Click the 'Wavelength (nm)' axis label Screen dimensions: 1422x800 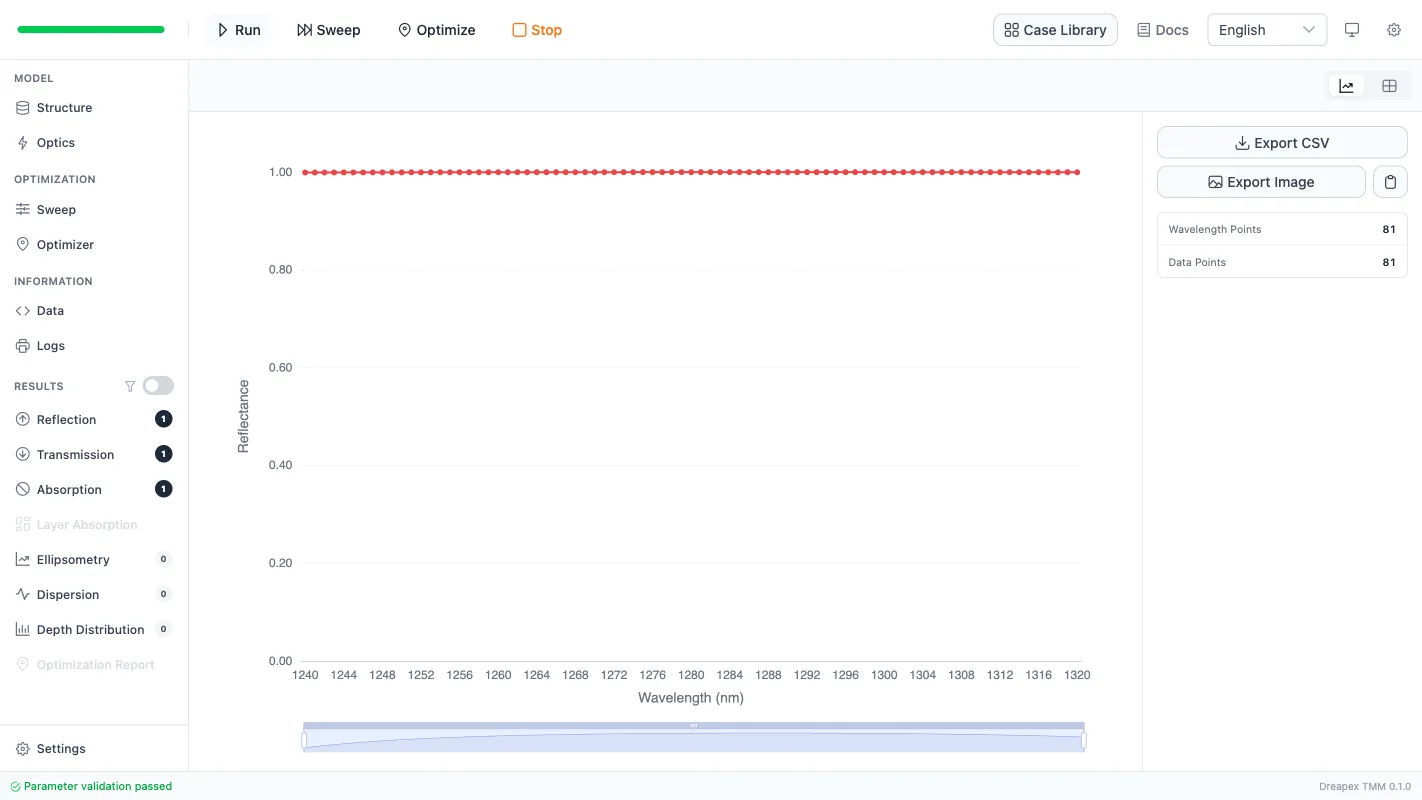(x=691, y=698)
